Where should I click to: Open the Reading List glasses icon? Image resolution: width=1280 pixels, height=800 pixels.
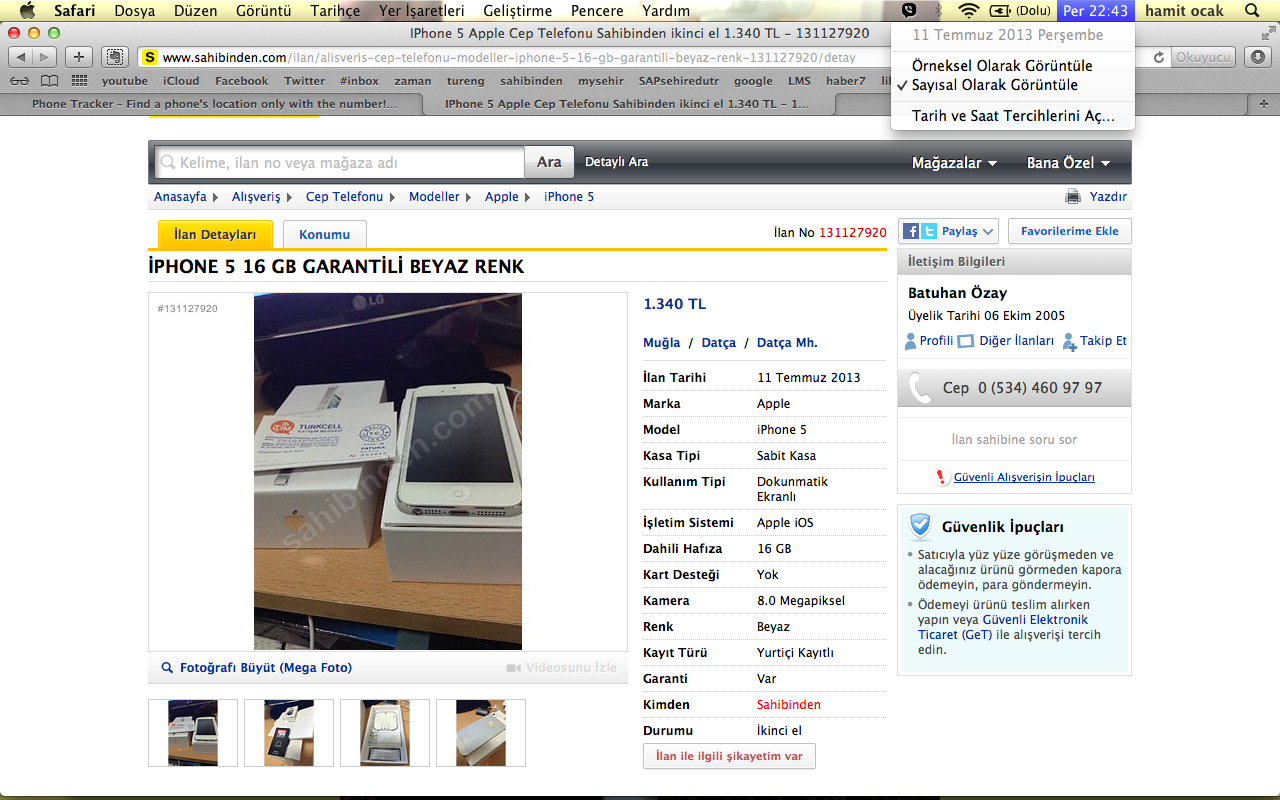pos(18,81)
